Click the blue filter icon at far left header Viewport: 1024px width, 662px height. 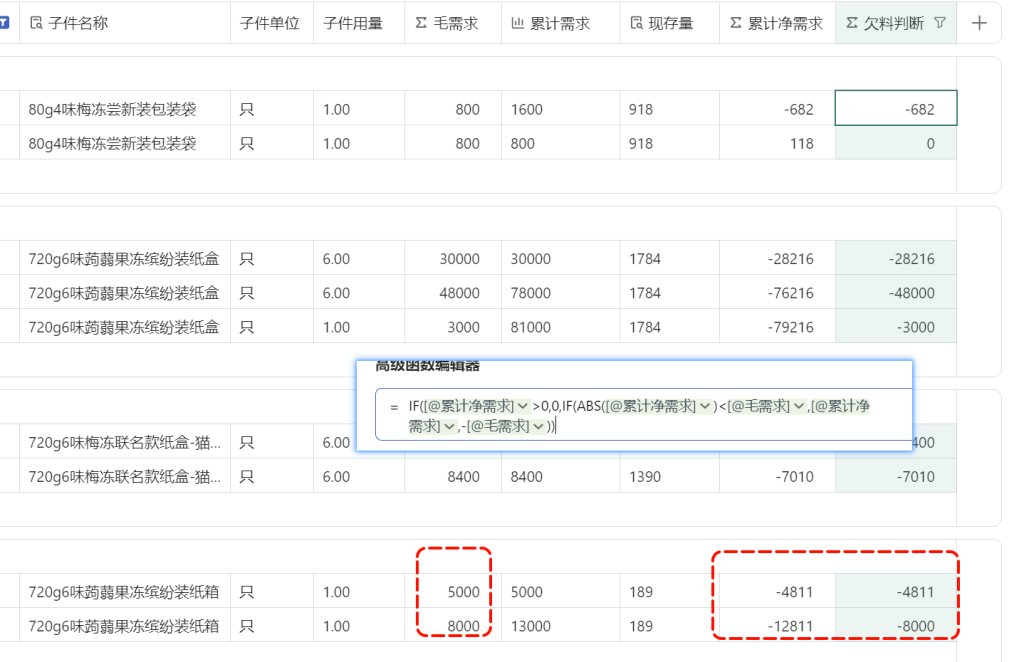(4, 23)
